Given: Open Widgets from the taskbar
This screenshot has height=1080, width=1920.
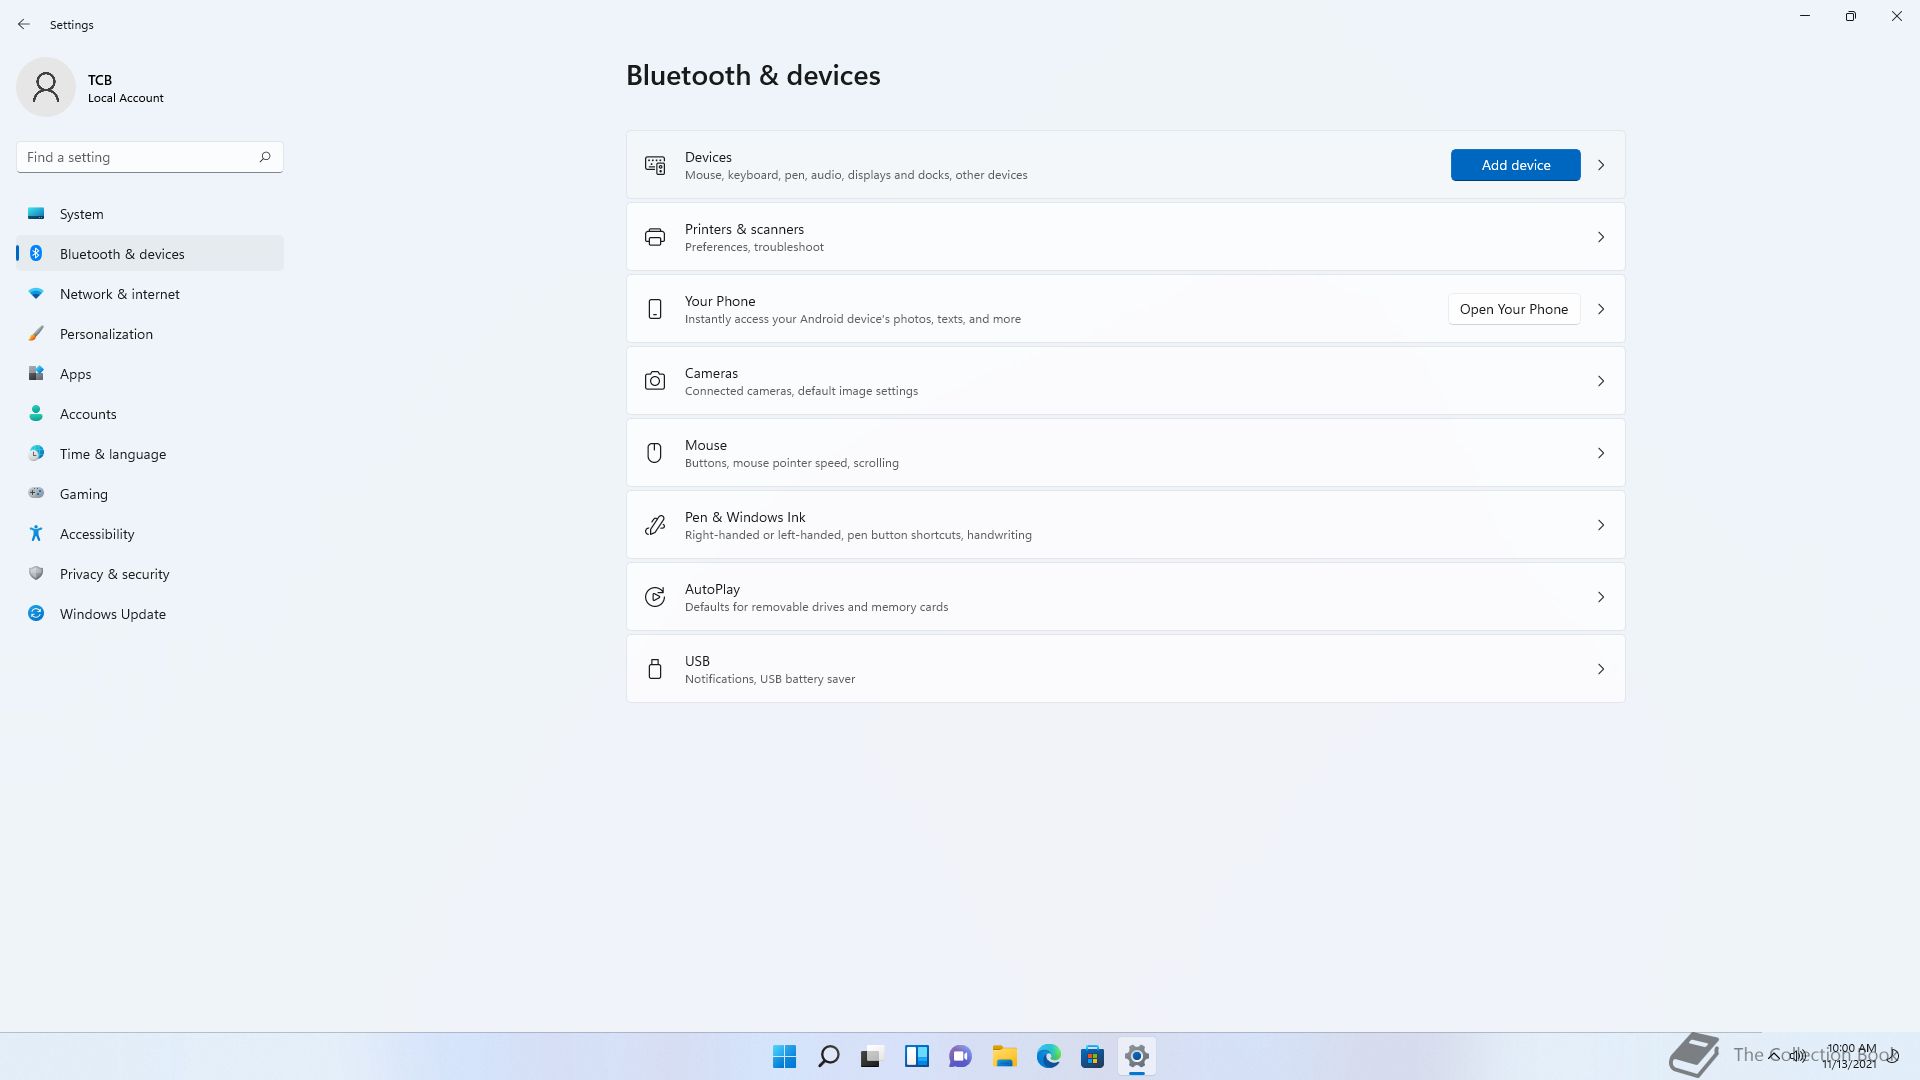Looking at the screenshot, I should [917, 1056].
